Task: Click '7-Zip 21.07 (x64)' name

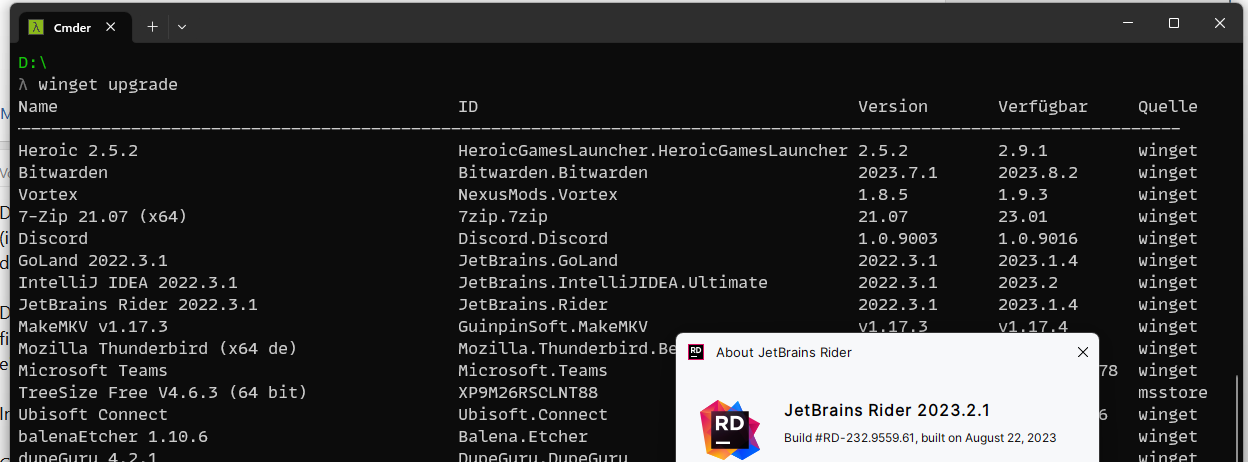Action: (103, 217)
